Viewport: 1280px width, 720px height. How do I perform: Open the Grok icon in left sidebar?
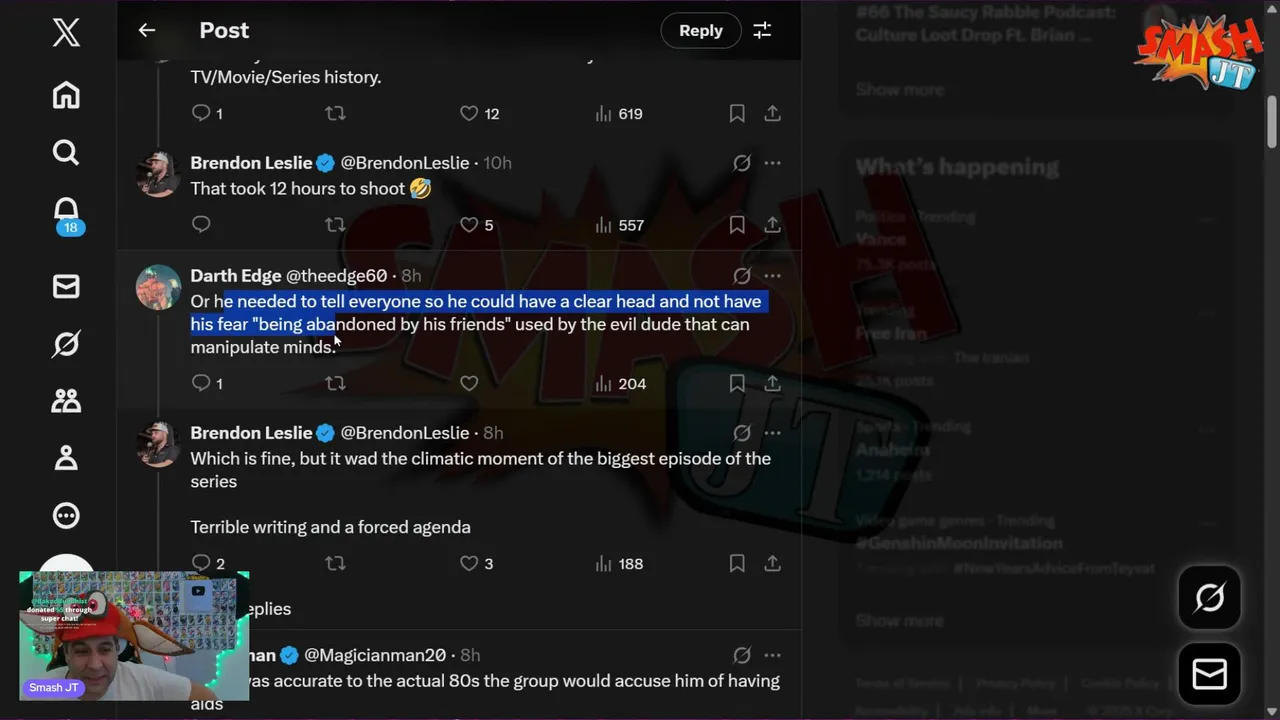pos(66,344)
